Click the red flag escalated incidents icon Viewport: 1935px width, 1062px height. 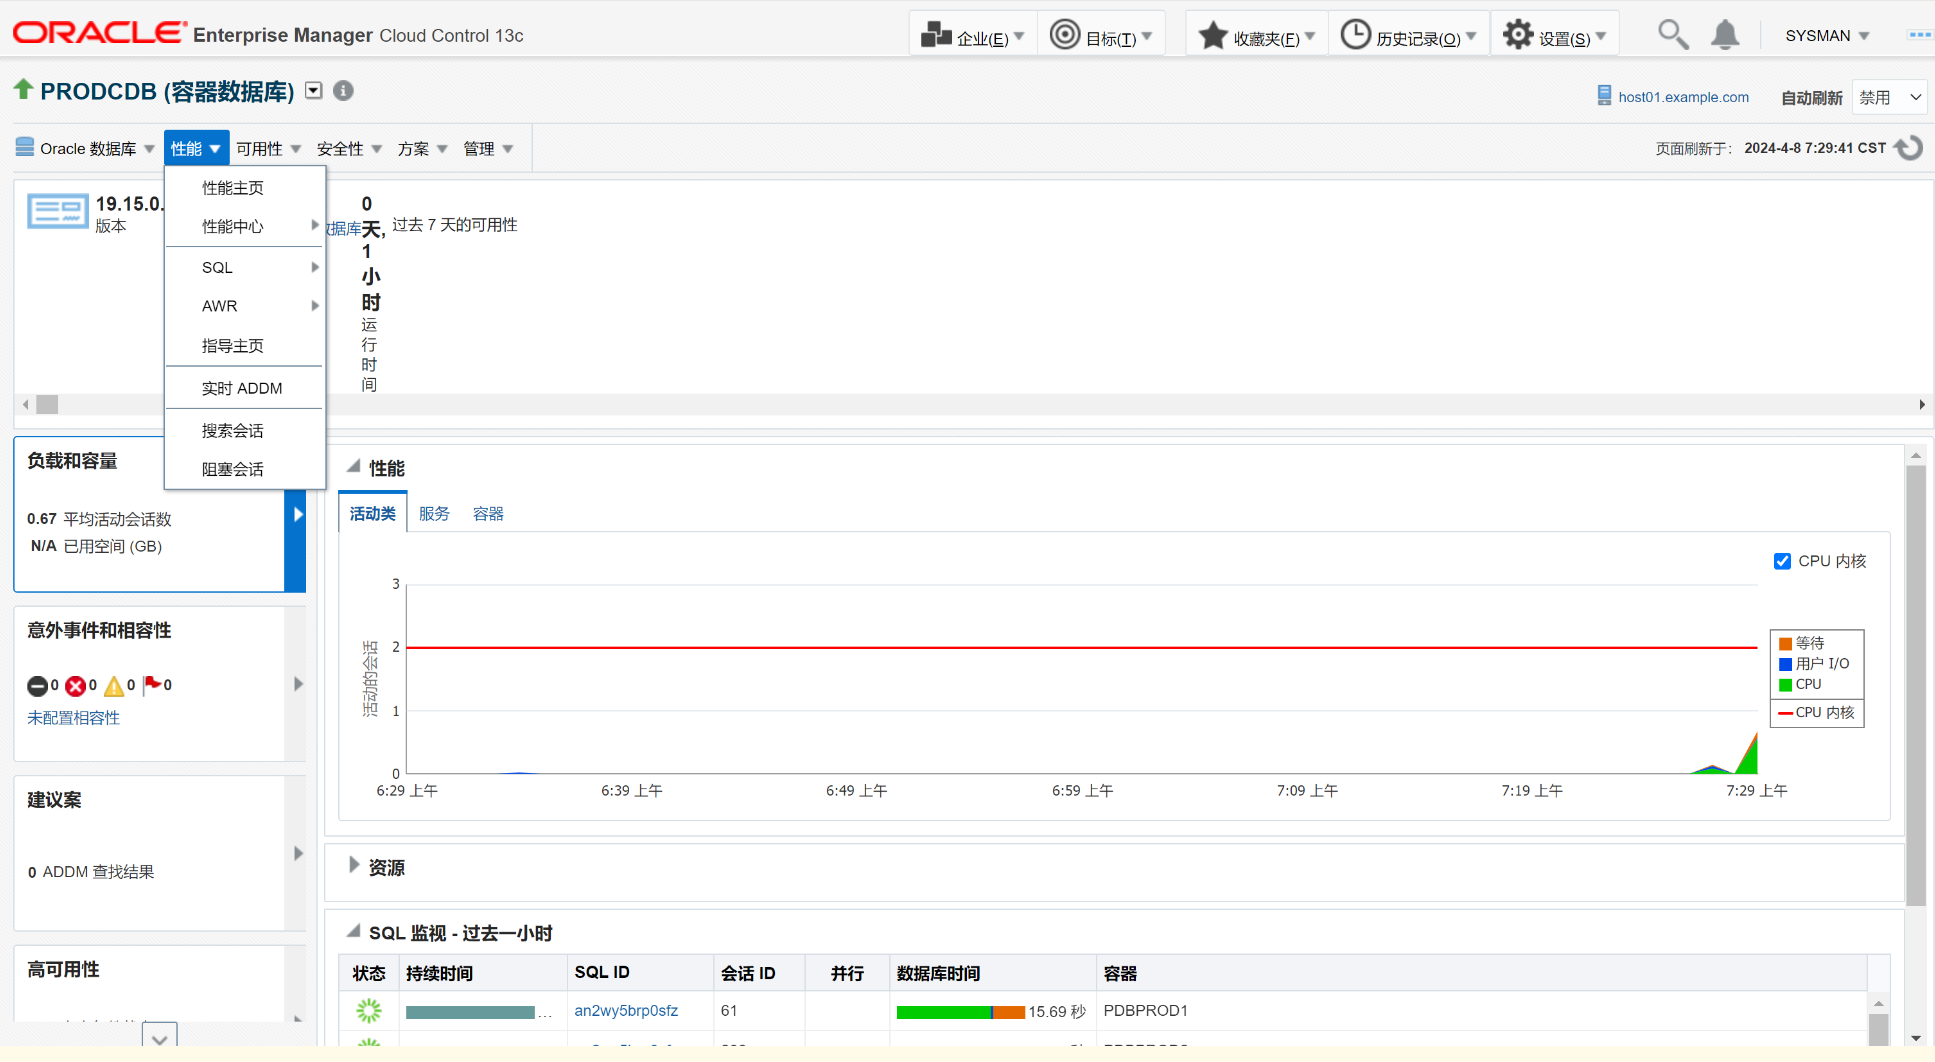click(152, 685)
